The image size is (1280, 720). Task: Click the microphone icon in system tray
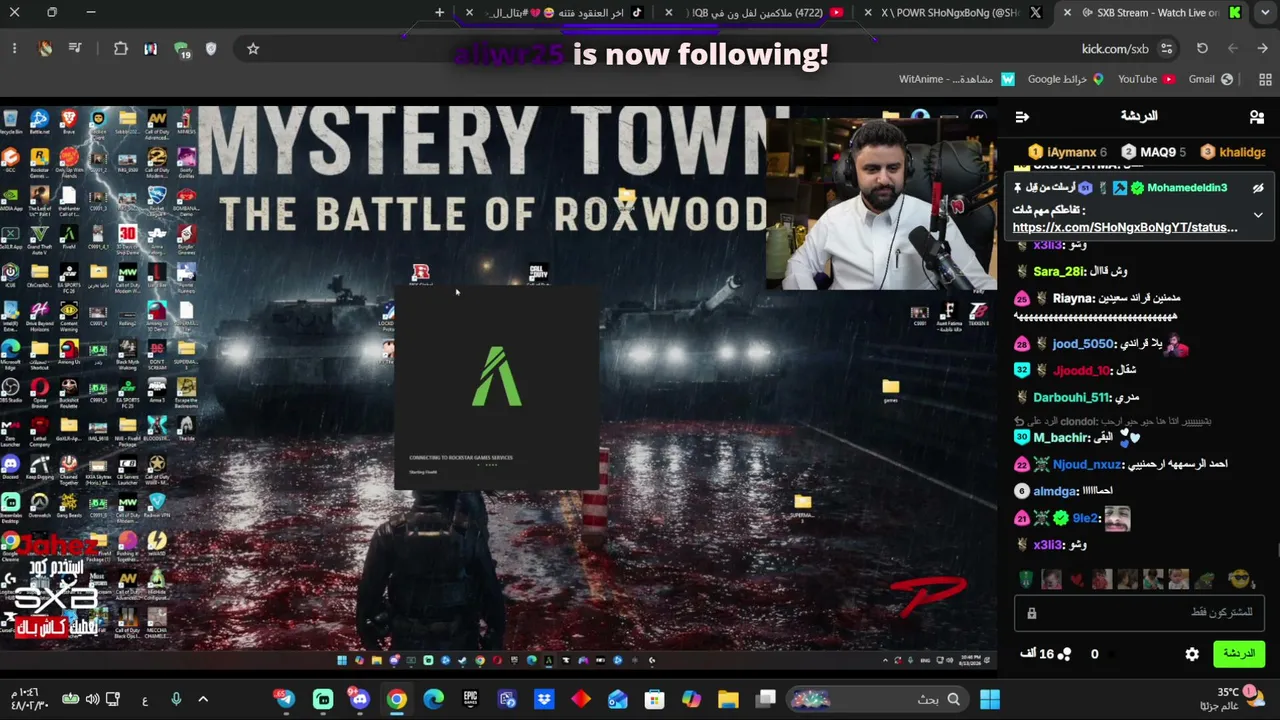[x=176, y=700]
